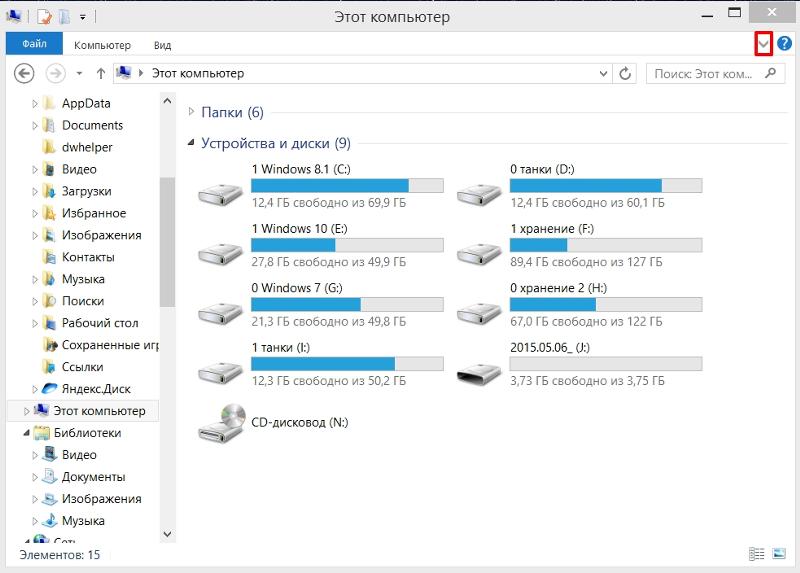This screenshot has width=800, height=573.
Task: Click the text 12,4 ГБ свободно из 69,9 ГБ
Action: coord(329,203)
